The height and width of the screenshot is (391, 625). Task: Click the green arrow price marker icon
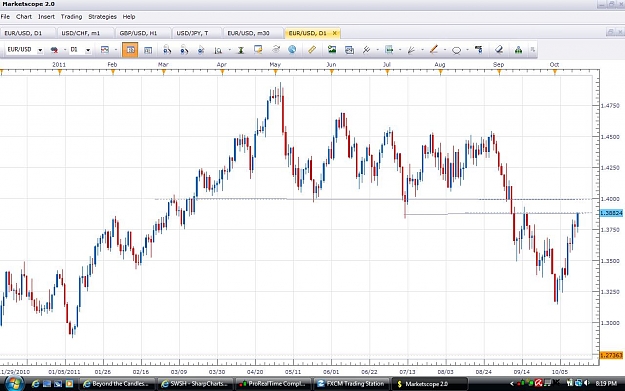coord(389,50)
